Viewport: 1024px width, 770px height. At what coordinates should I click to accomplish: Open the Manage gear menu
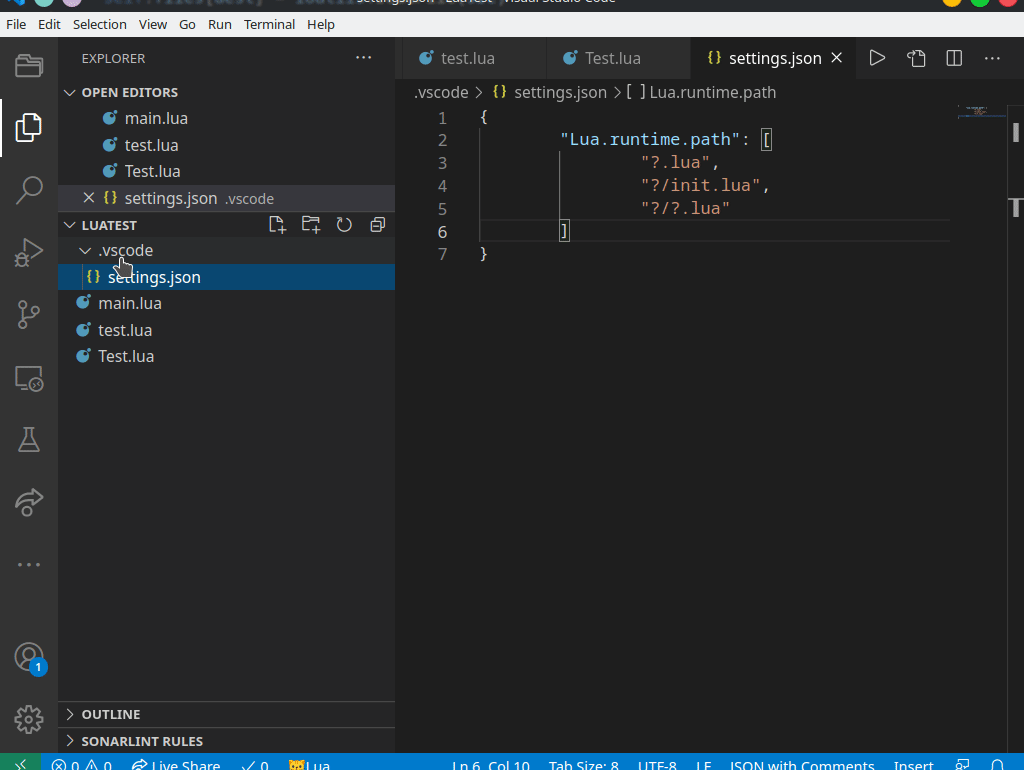[x=29, y=720]
